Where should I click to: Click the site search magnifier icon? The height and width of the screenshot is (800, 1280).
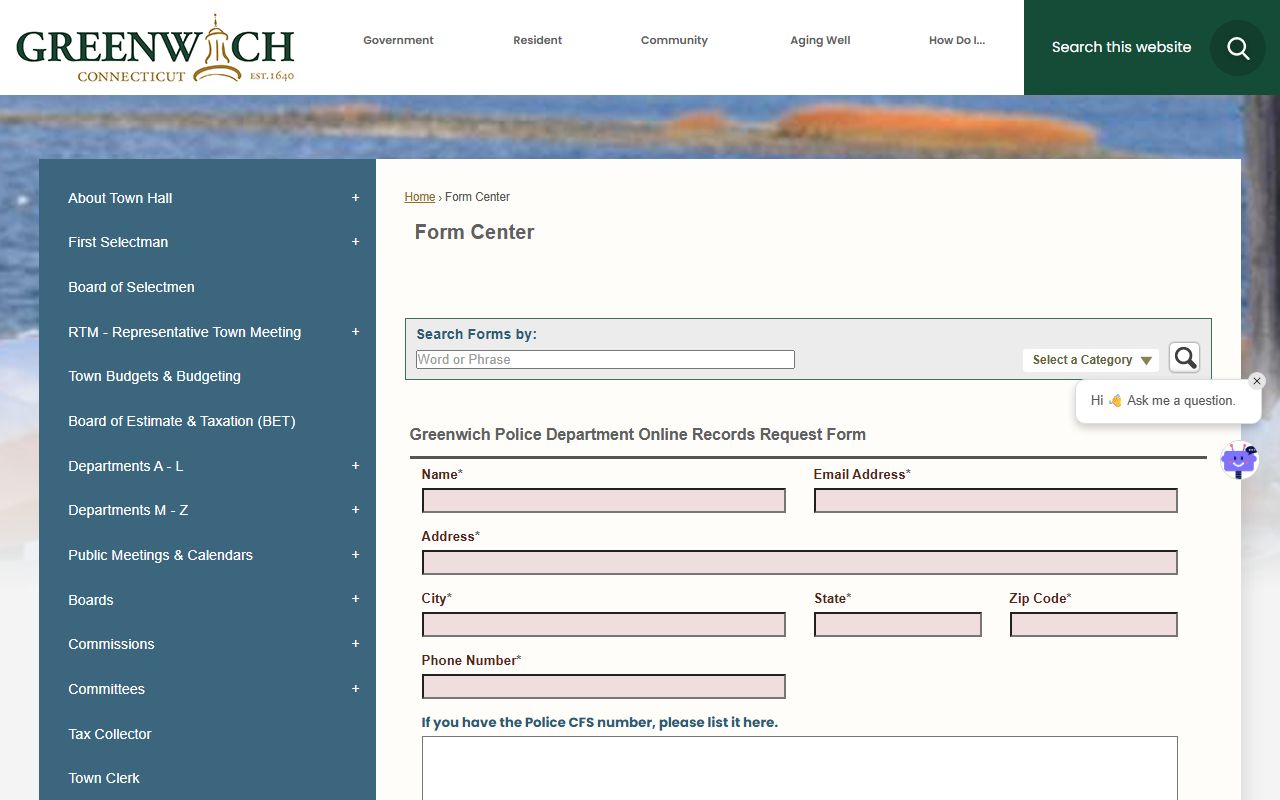coord(1238,48)
